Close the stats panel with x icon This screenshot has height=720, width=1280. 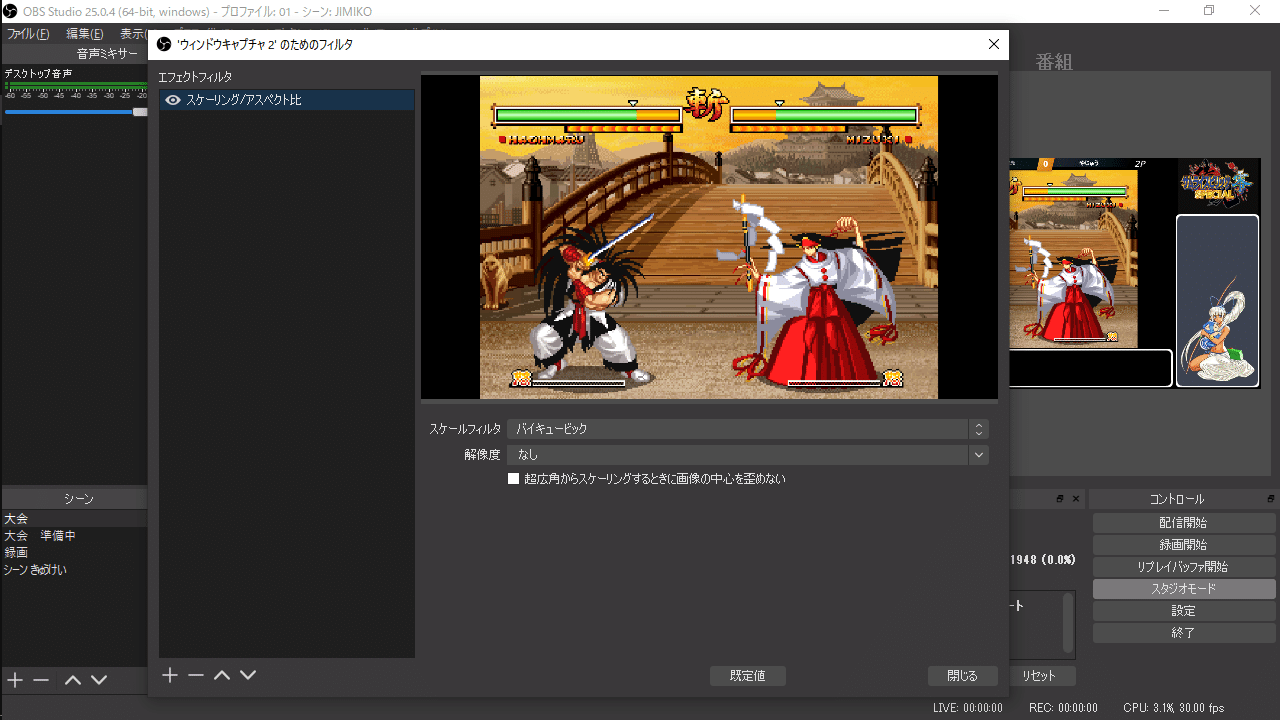[1076, 498]
